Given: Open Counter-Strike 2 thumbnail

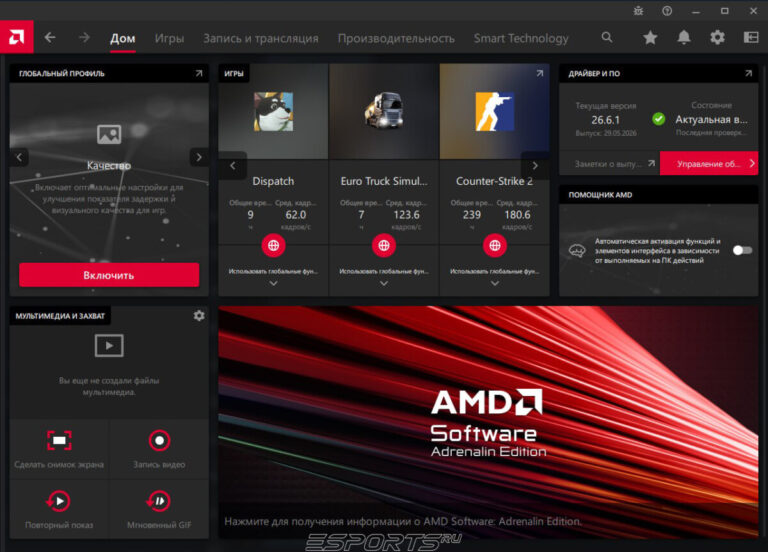Looking at the screenshot, I should point(495,112).
